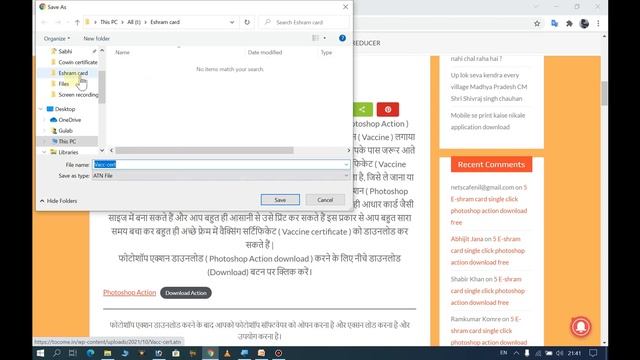
Task: Expand the OneDrive tree node
Action: (44, 120)
